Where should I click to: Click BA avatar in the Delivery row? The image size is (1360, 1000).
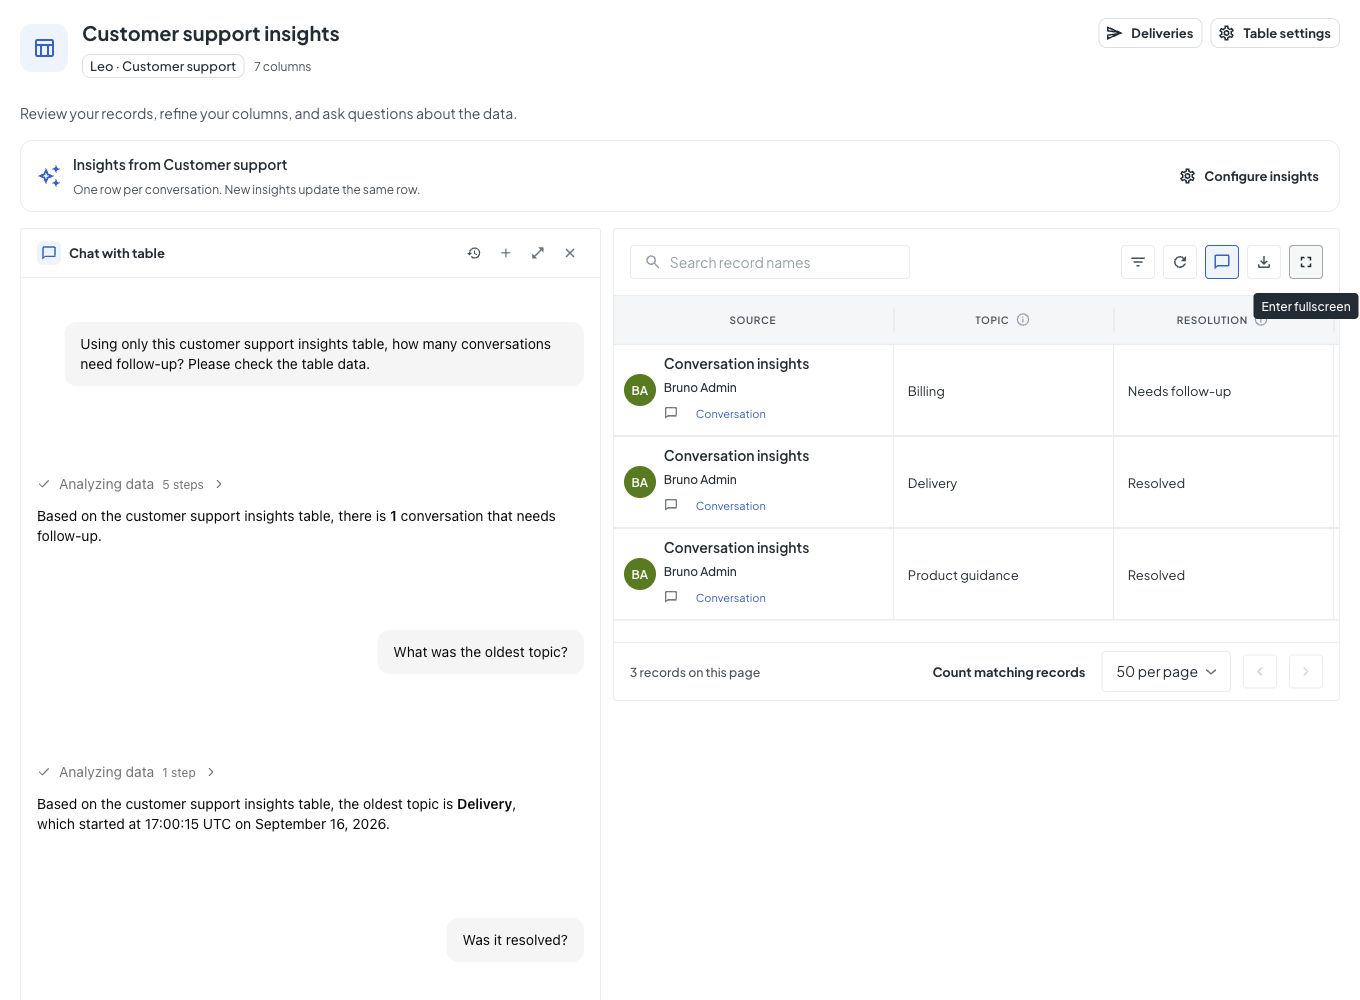tap(640, 482)
